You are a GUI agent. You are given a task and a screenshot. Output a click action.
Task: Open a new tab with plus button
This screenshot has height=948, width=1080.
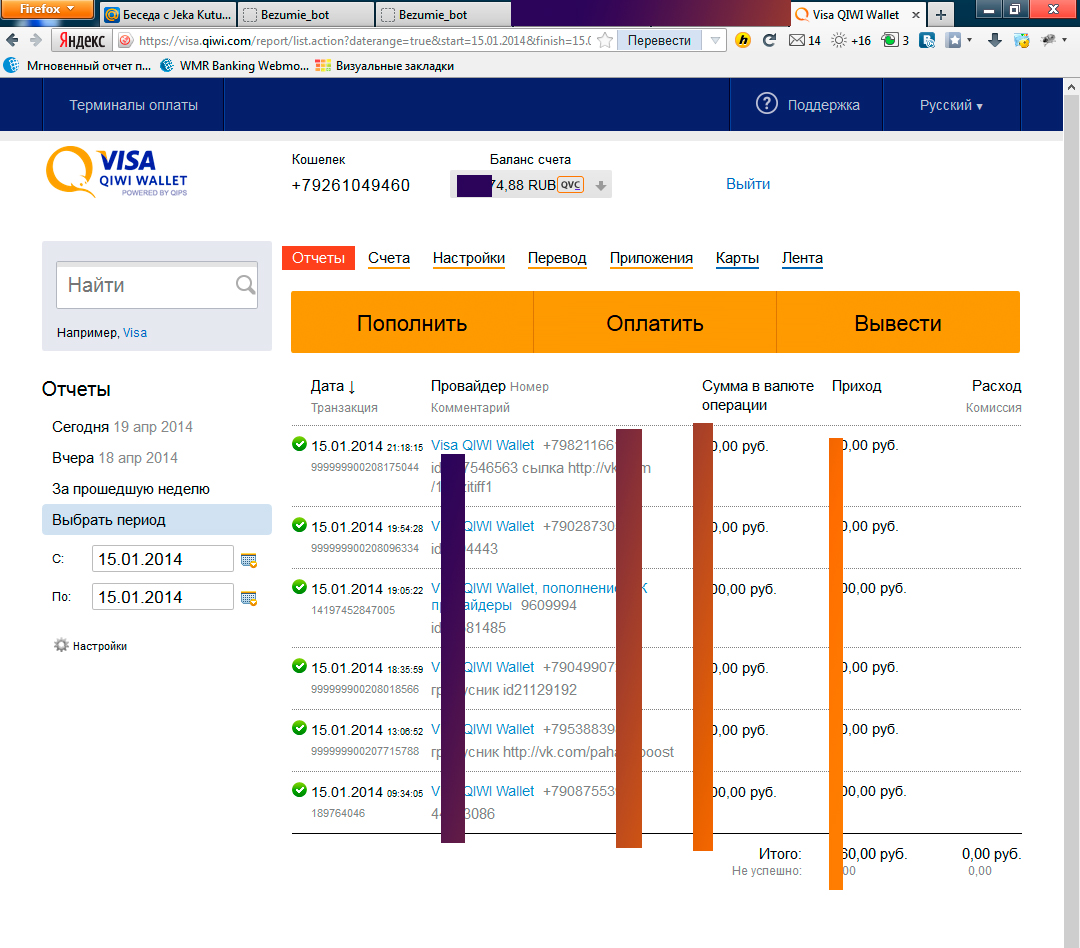940,14
